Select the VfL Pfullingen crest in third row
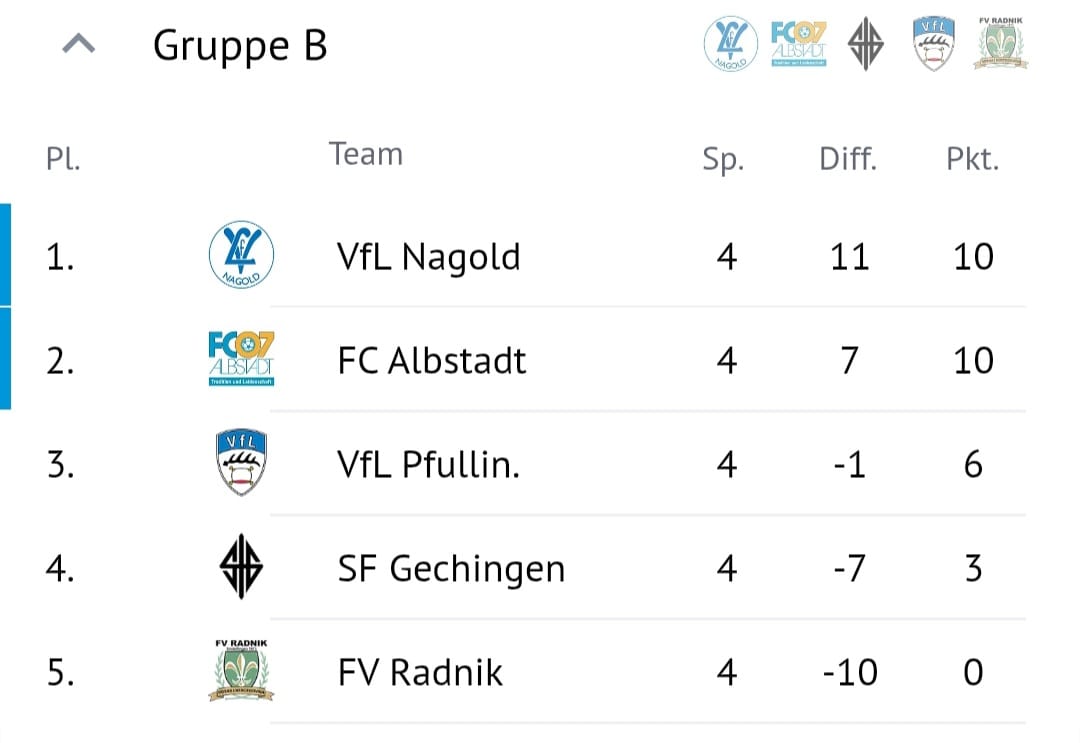 coord(241,463)
